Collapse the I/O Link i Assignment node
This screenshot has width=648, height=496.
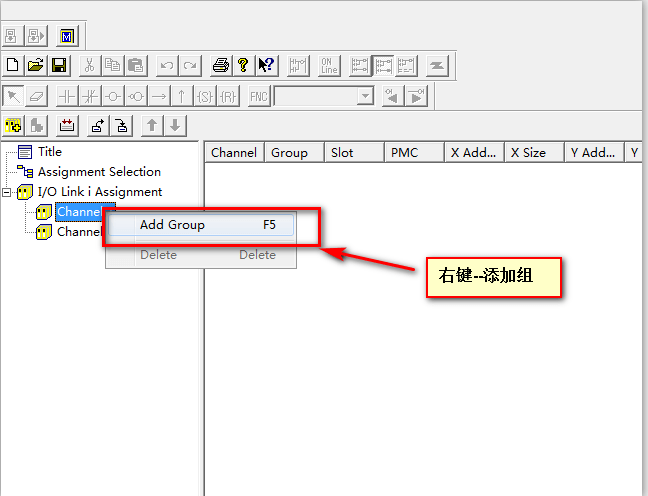[7, 192]
